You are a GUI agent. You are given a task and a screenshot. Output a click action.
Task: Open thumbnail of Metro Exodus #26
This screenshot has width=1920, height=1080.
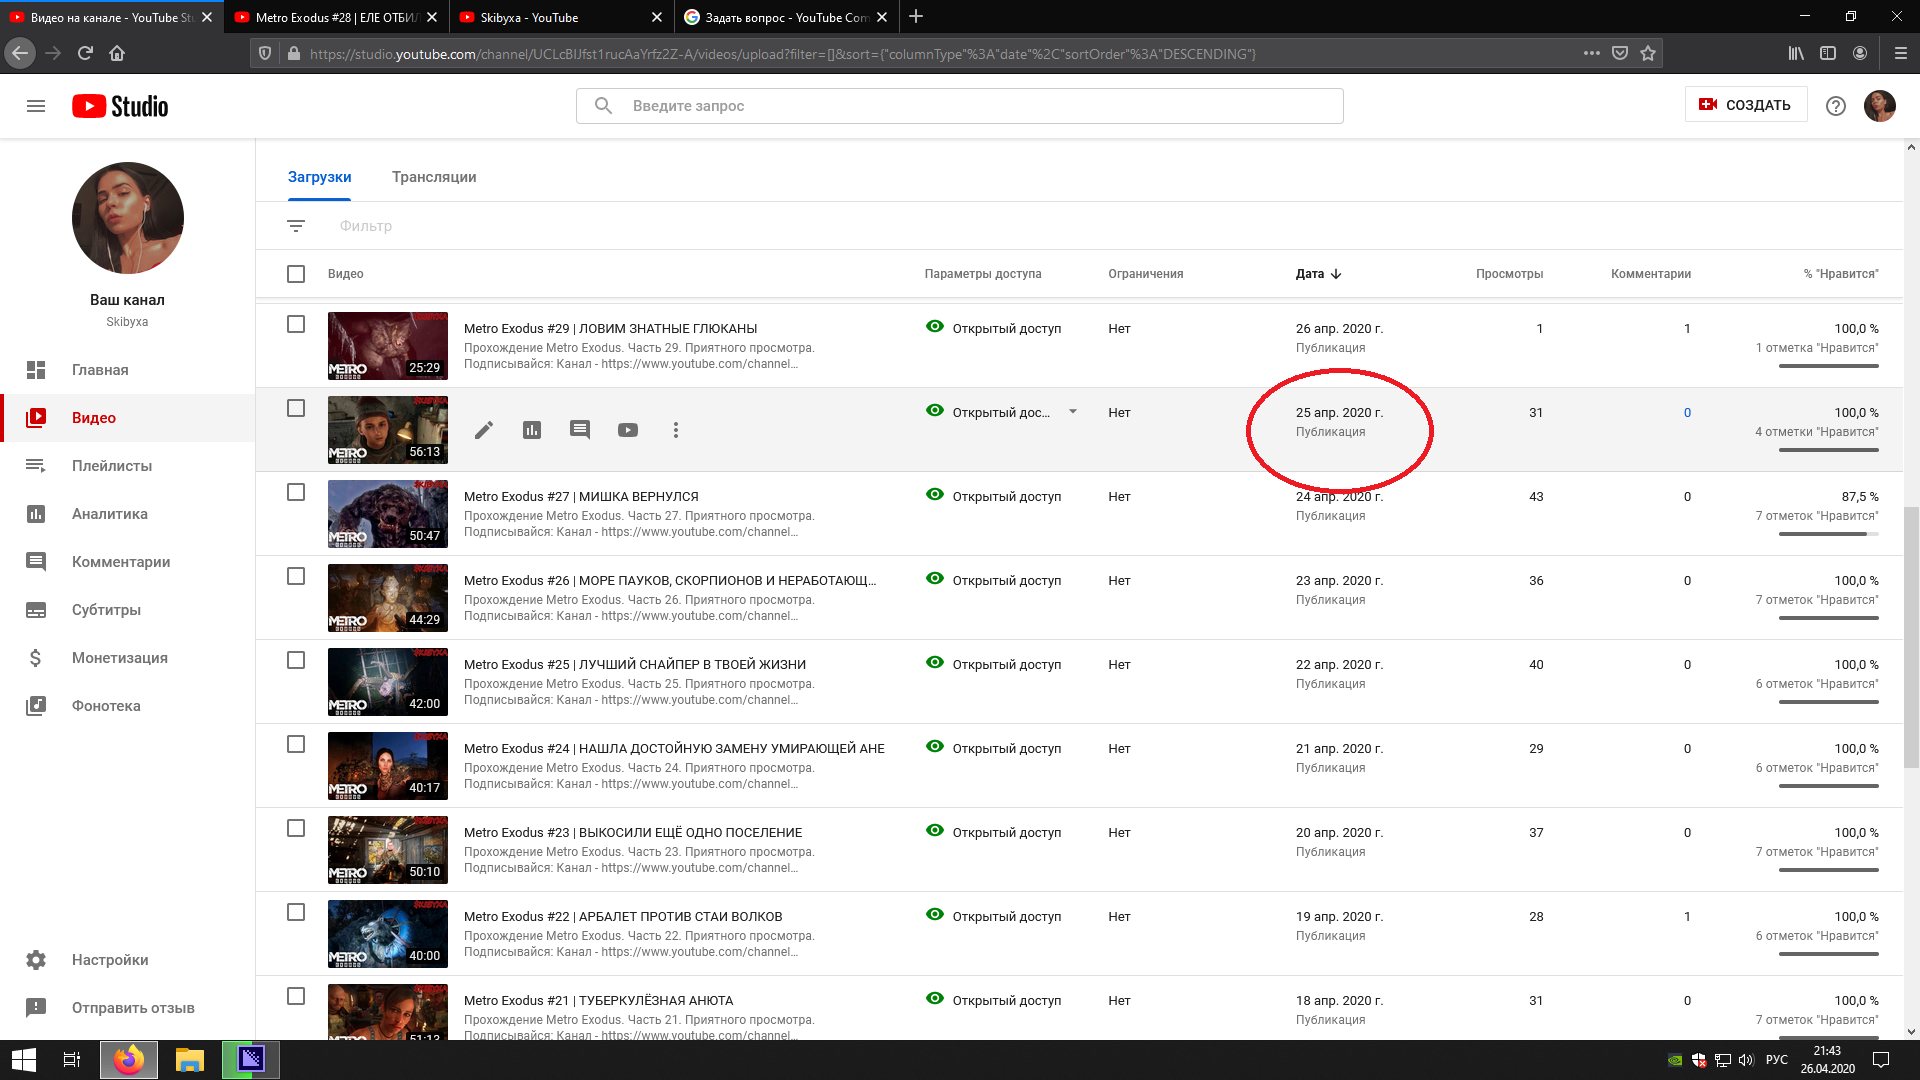(388, 598)
